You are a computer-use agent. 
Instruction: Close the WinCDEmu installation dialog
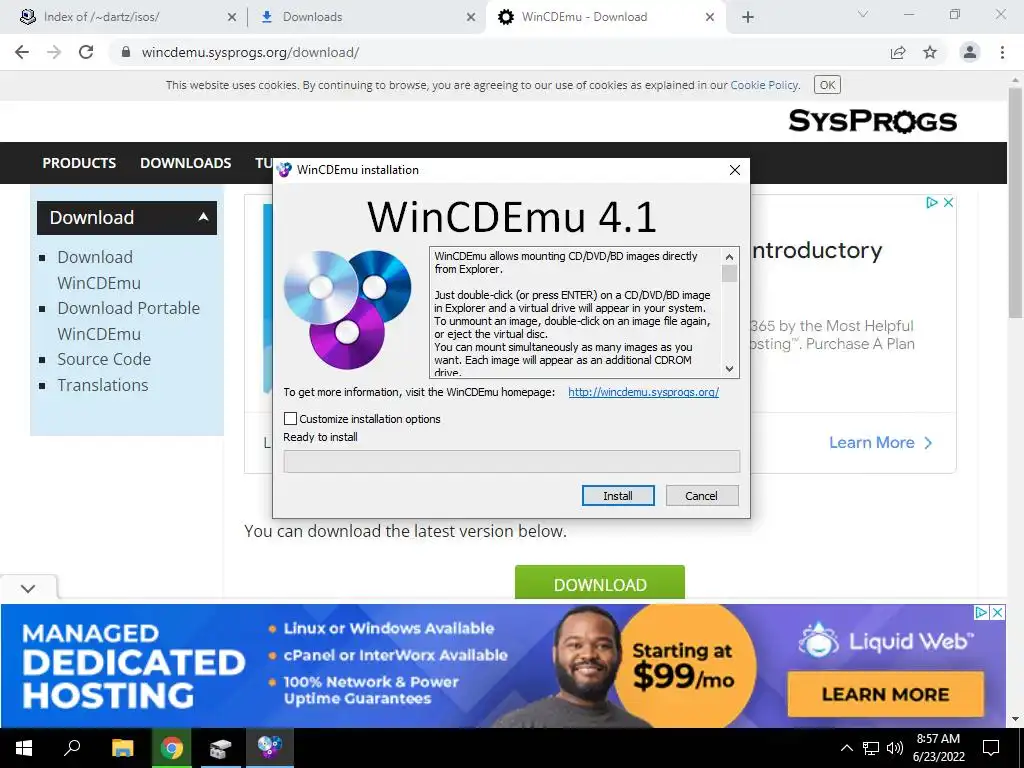[x=735, y=170]
